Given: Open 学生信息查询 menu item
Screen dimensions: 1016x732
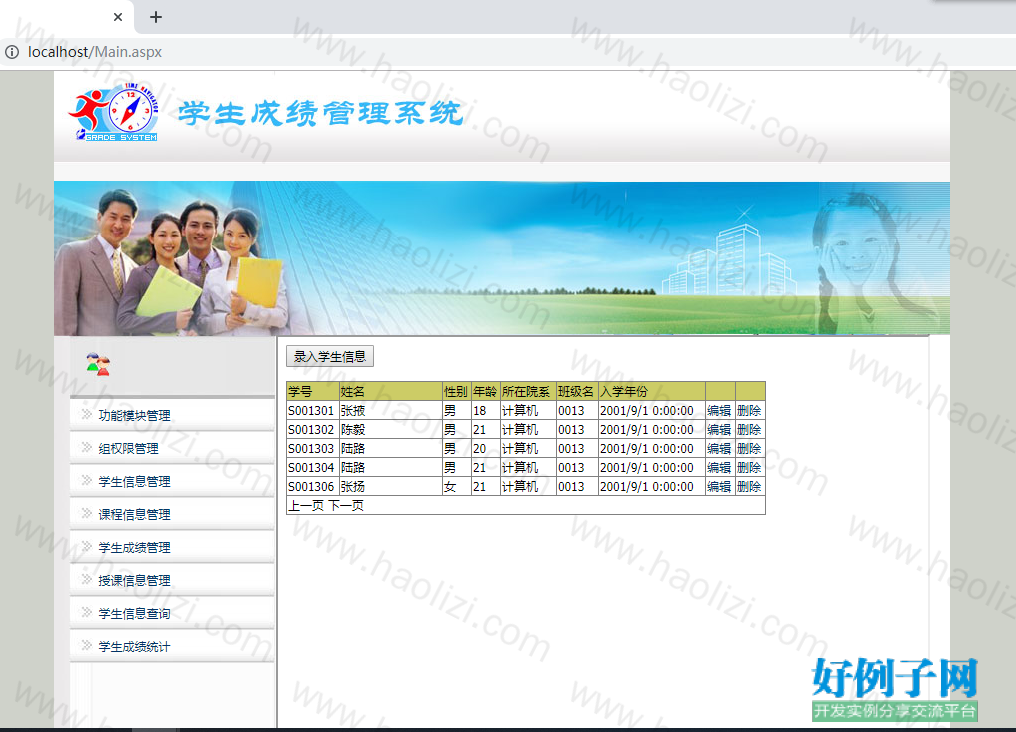Looking at the screenshot, I should click(x=134, y=613).
